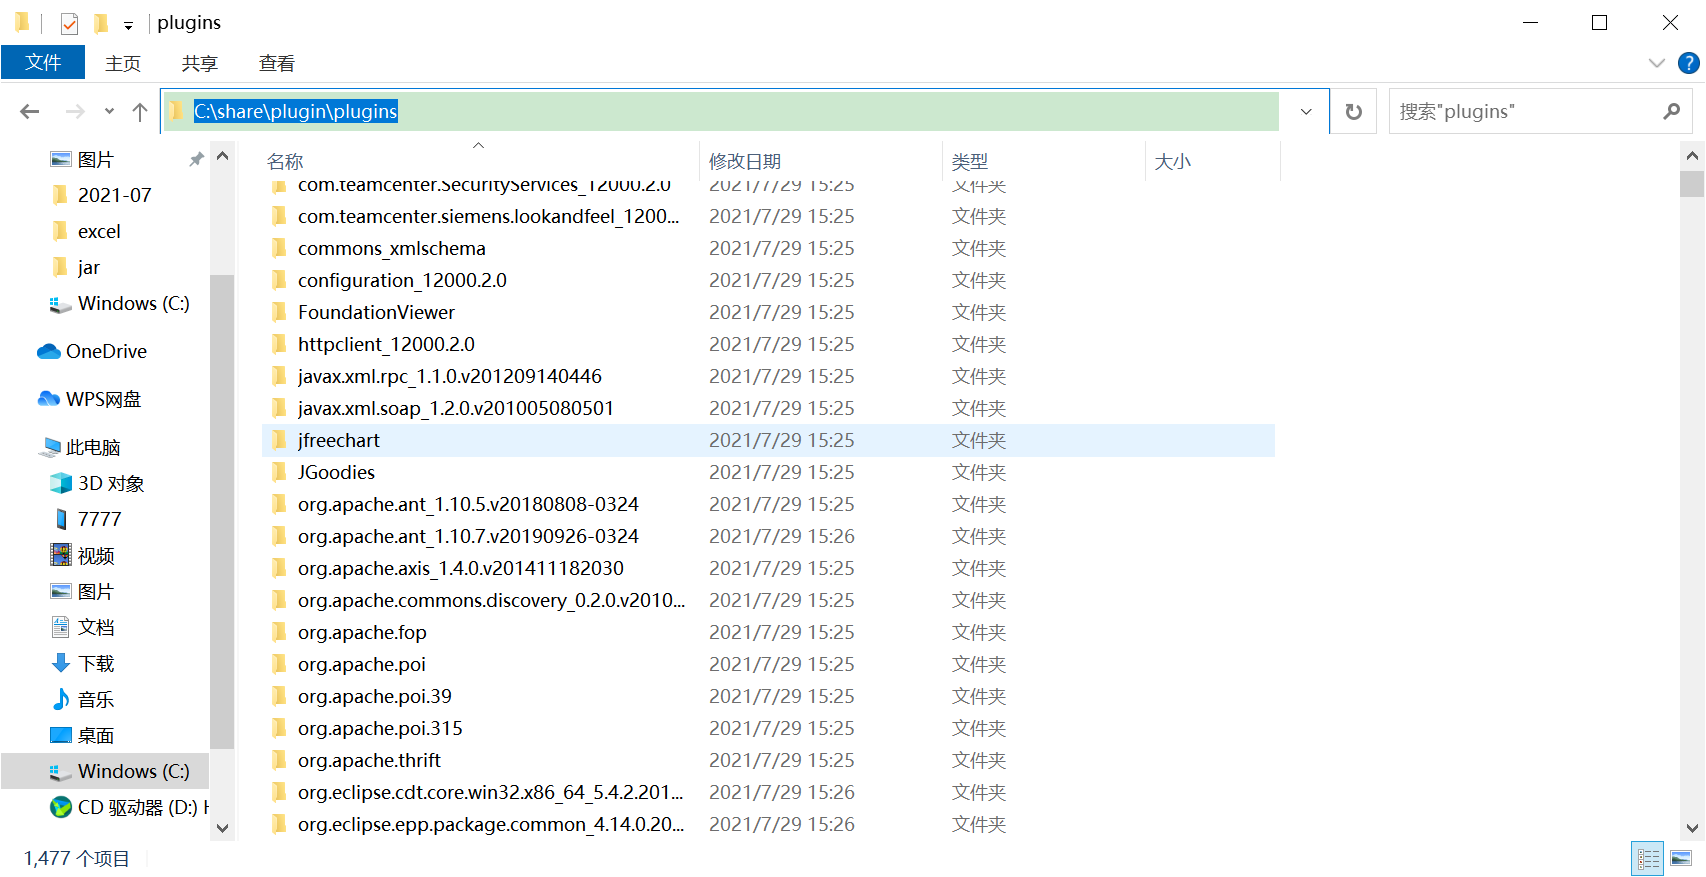
Task: Click the Forward navigation arrow
Action: tap(74, 111)
